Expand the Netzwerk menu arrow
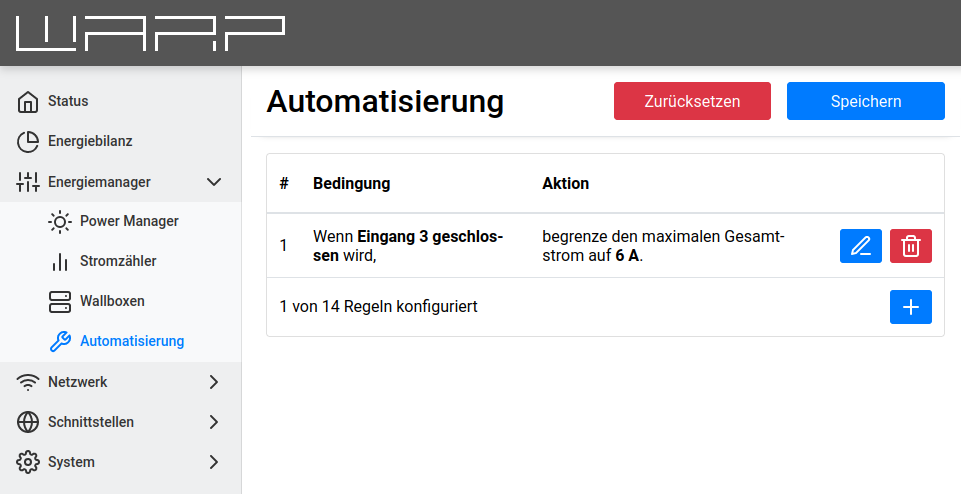Viewport: 961px width, 494px height. point(213,382)
